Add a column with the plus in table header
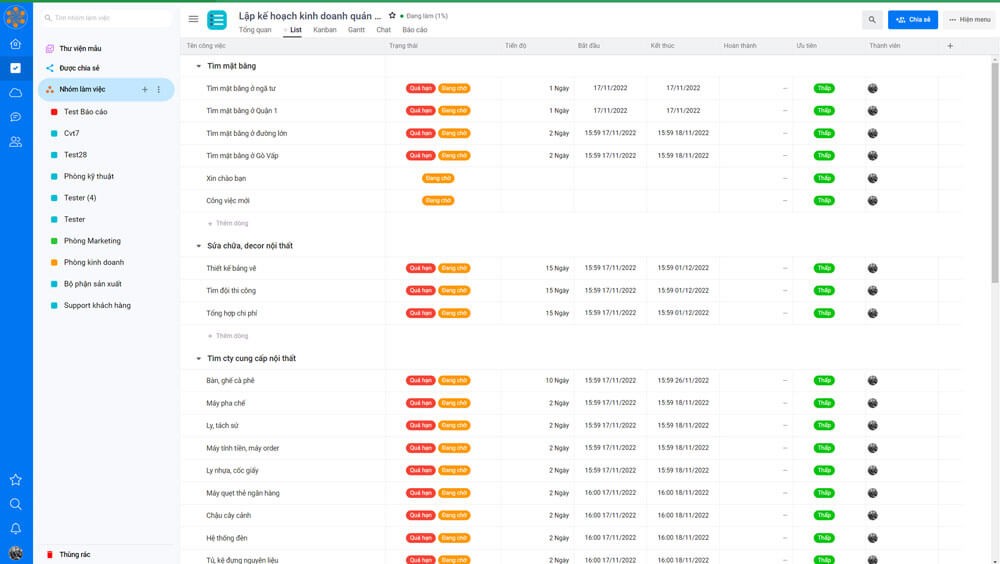This screenshot has width=1000, height=564. click(949, 46)
